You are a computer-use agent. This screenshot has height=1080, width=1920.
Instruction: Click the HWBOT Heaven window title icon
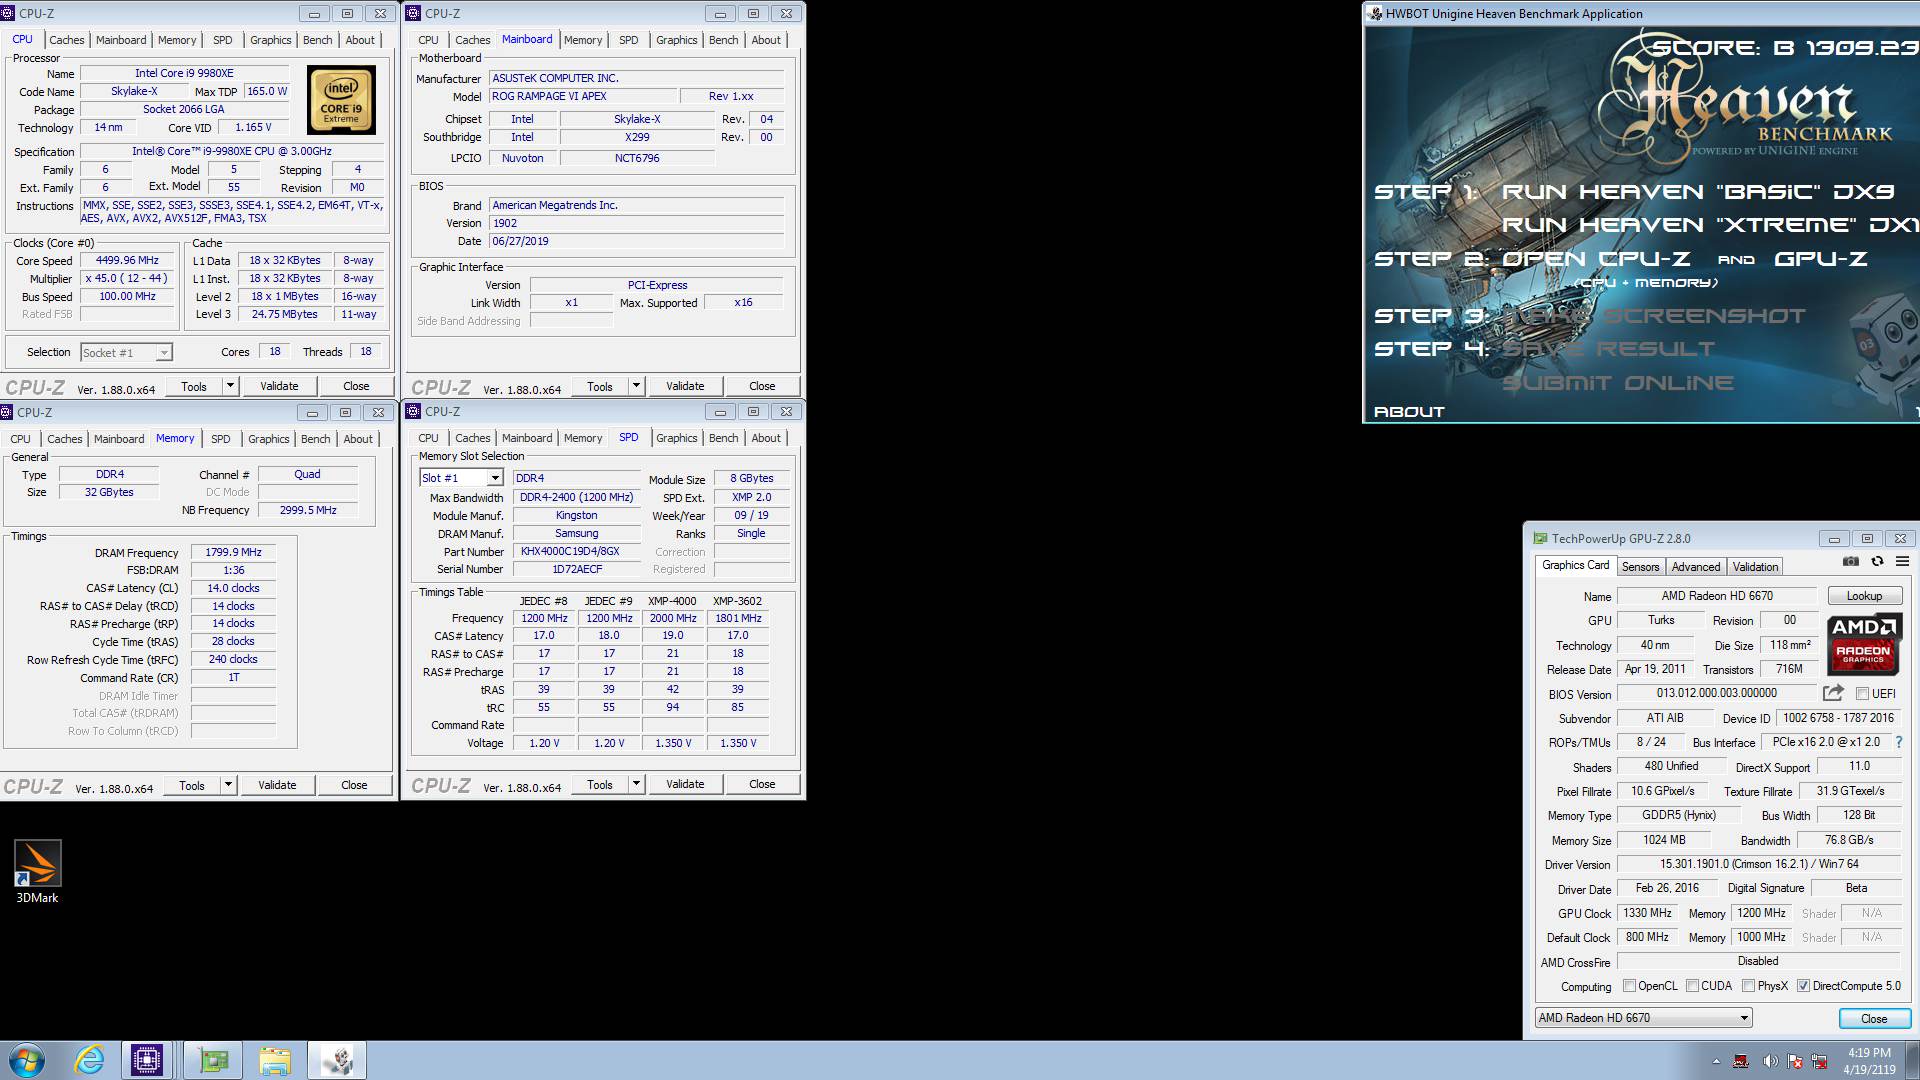point(1375,13)
